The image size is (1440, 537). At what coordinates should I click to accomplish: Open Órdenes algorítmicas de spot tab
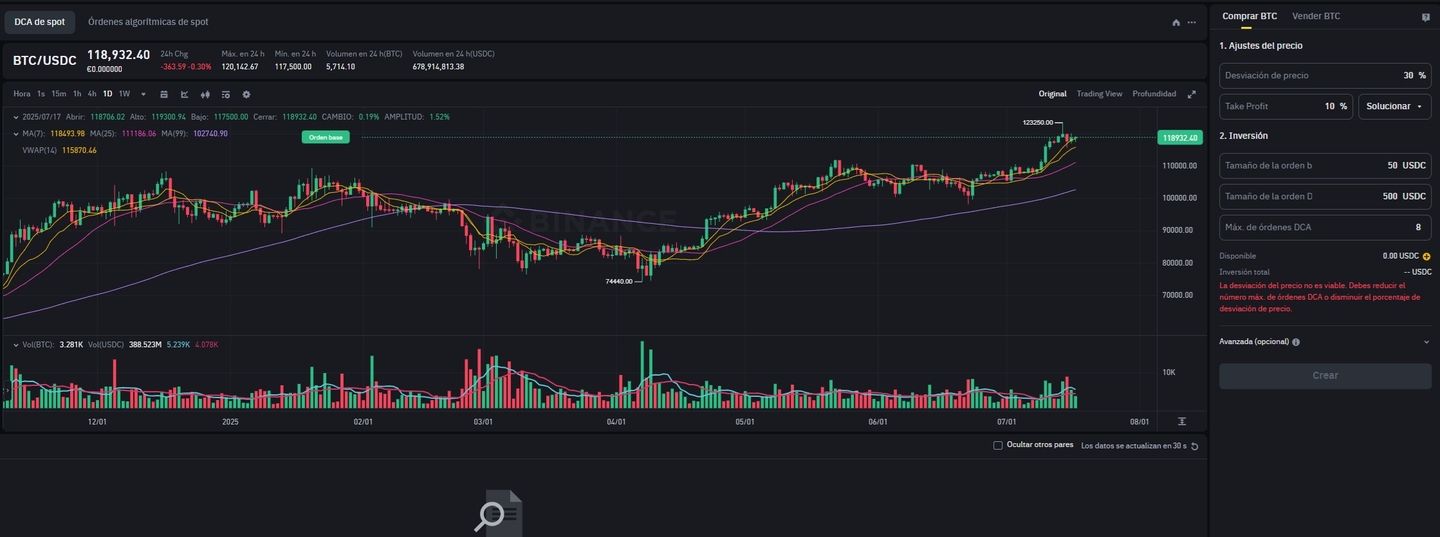click(x=148, y=22)
